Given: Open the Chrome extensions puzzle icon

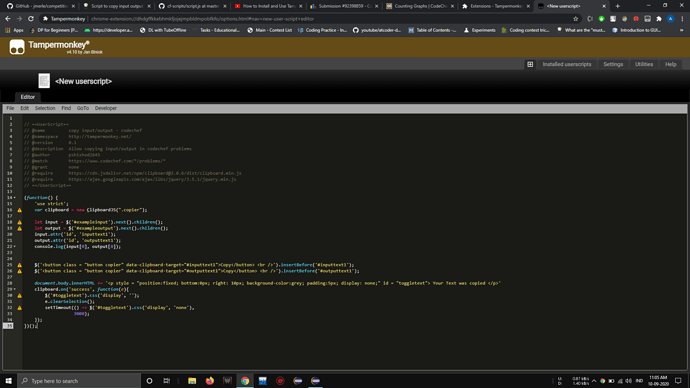Looking at the screenshot, I should [659, 19].
